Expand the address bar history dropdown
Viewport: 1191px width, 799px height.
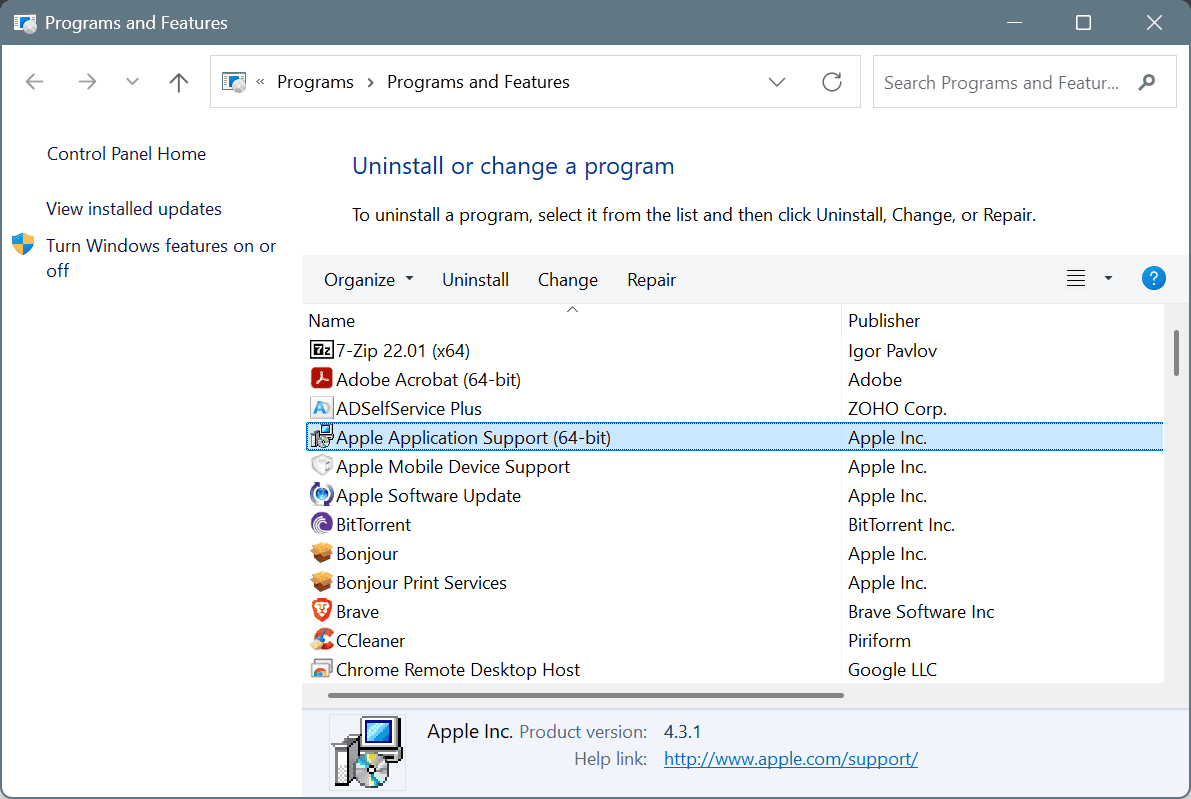[x=776, y=82]
